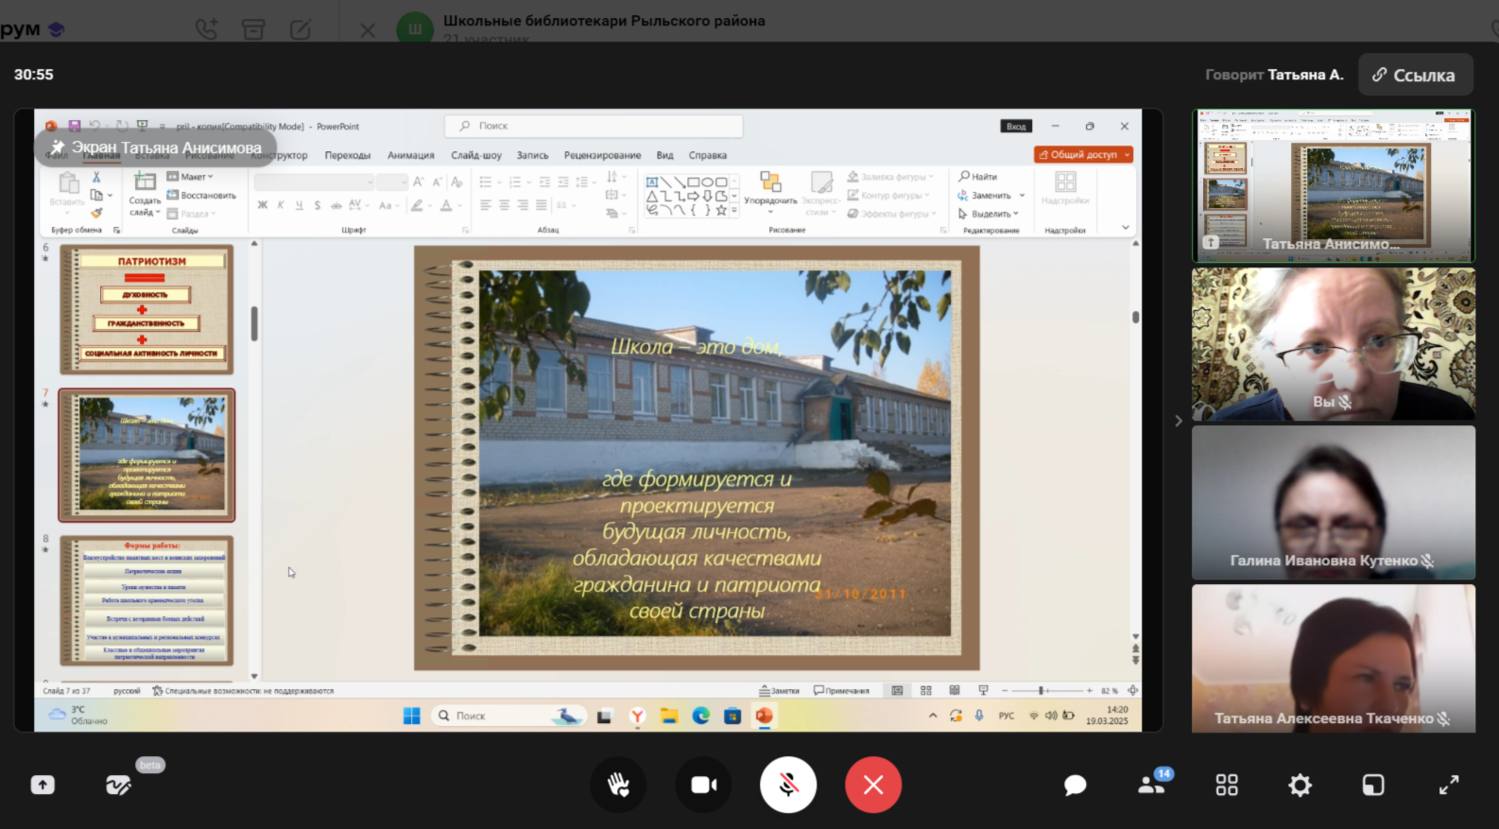
Task: Open Справка ribbon tab
Action: pyautogui.click(x=707, y=155)
